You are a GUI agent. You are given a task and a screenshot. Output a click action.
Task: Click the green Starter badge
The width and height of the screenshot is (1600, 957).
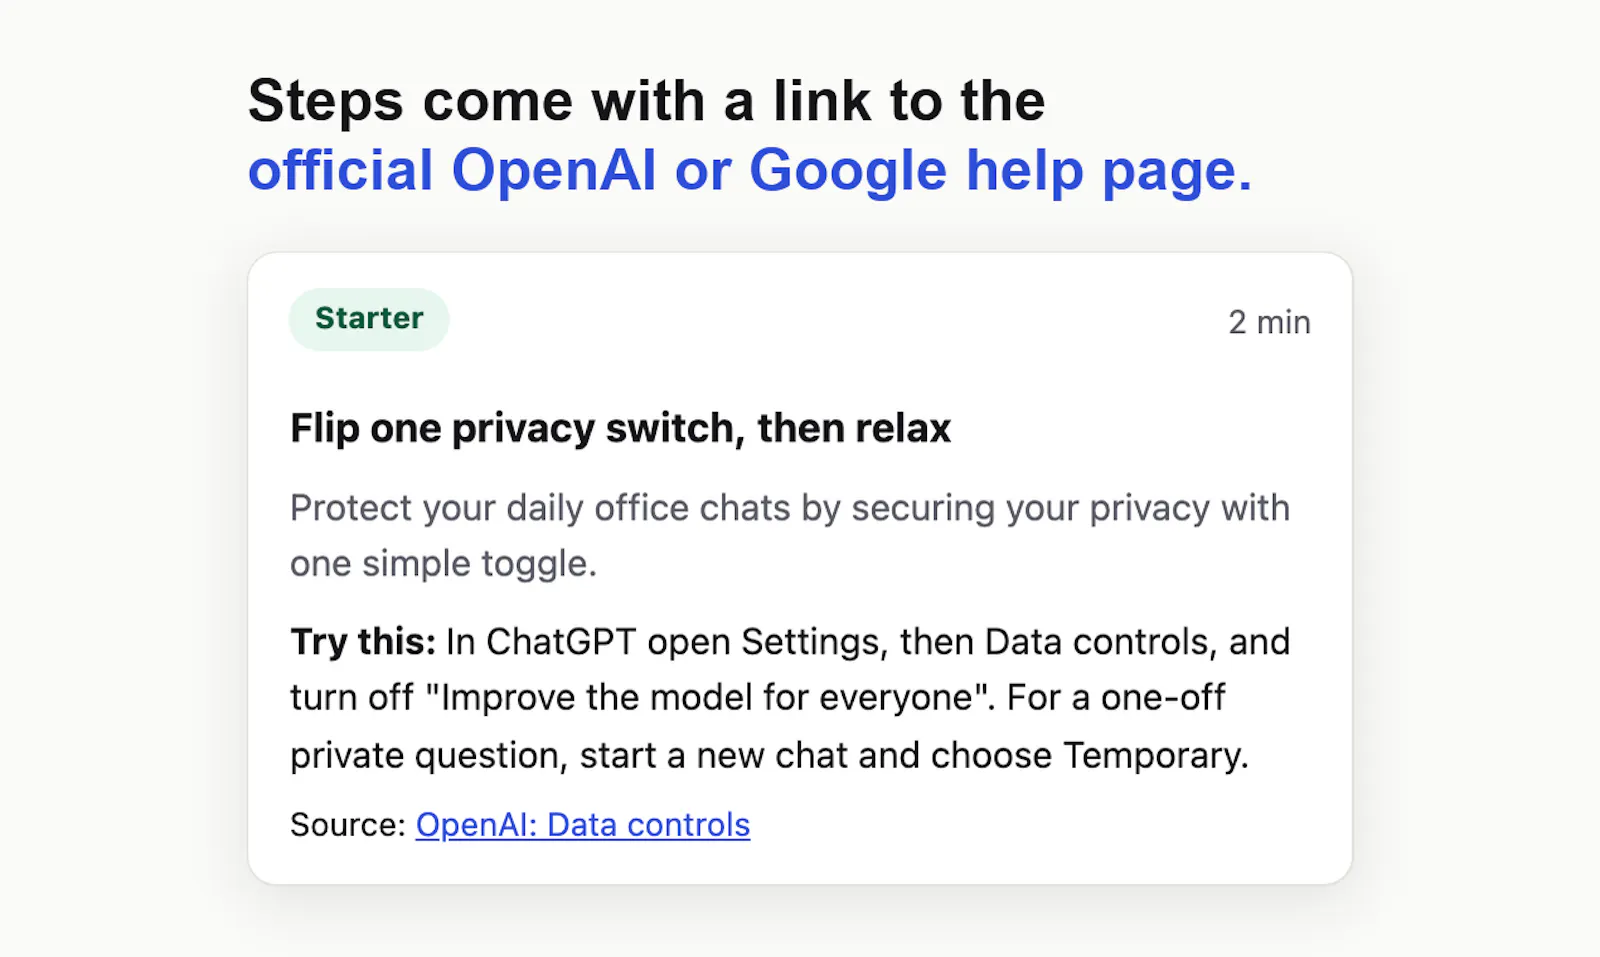369,319
